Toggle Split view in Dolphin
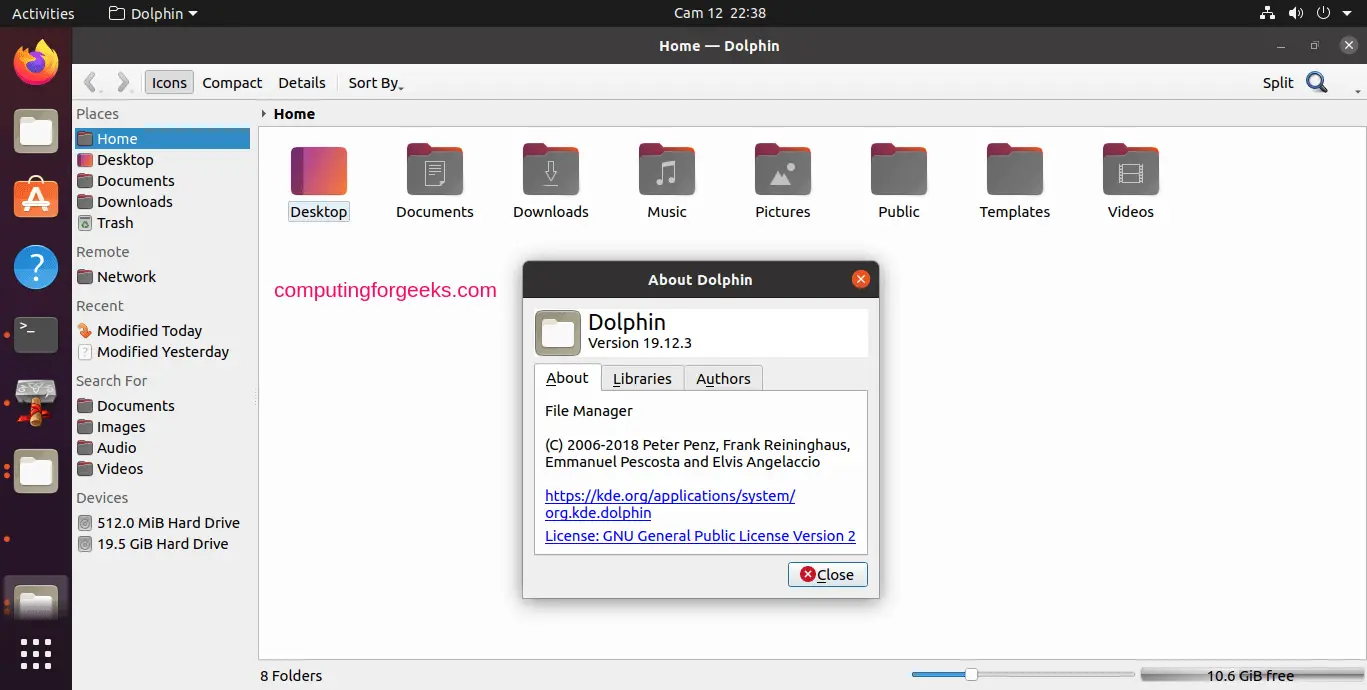Screen dimensions: 1367x690 click(1277, 82)
